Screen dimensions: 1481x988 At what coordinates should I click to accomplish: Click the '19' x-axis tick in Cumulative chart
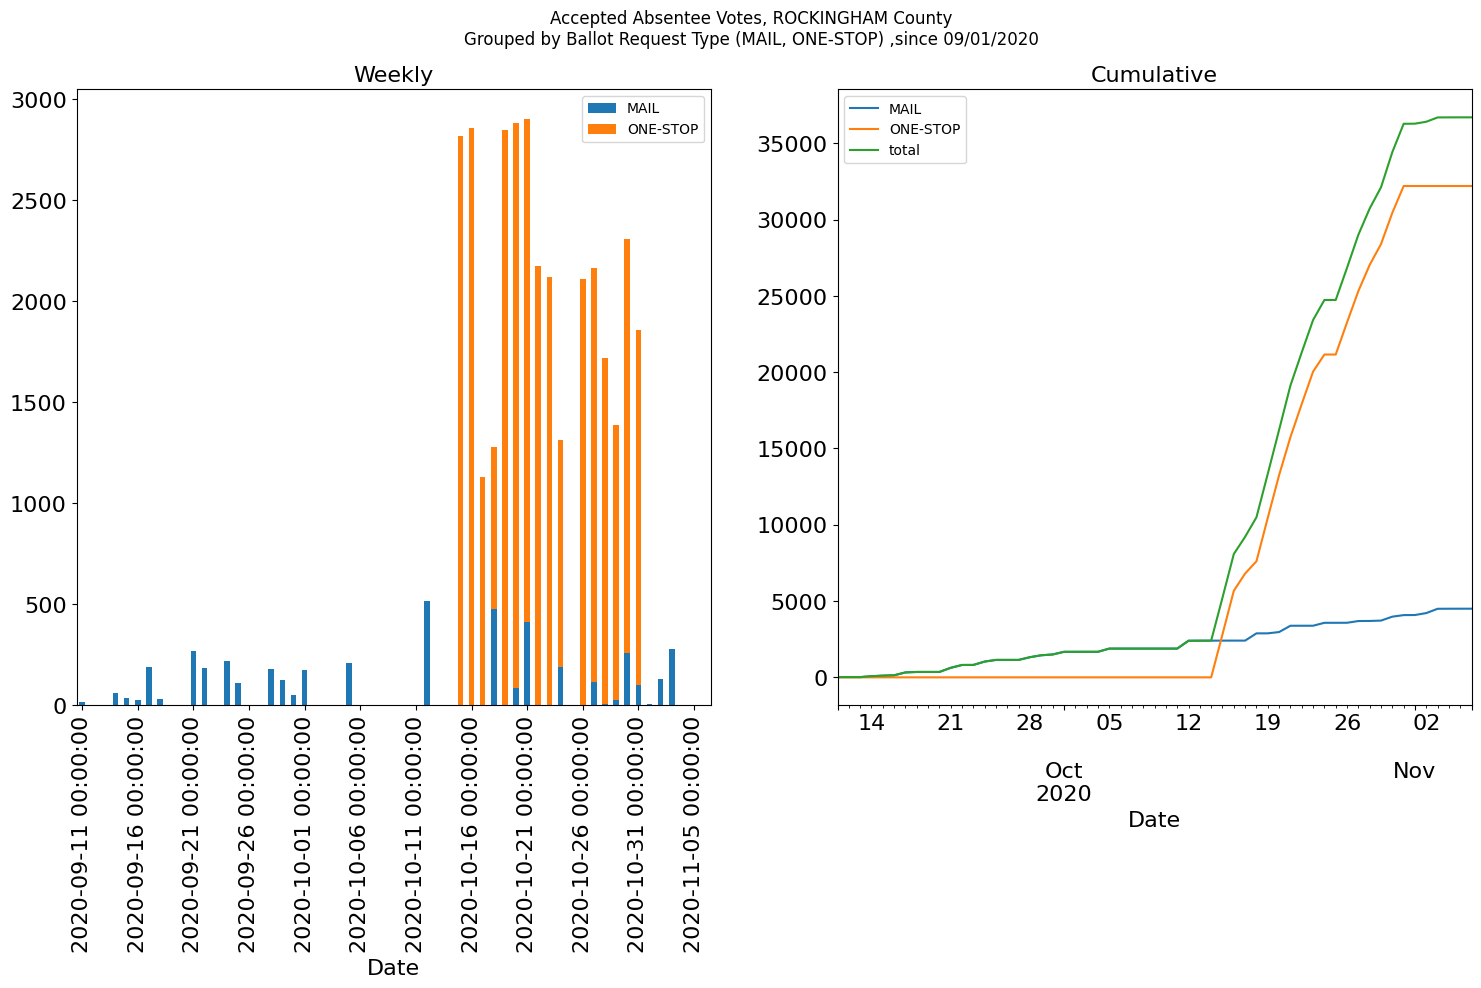[1268, 722]
